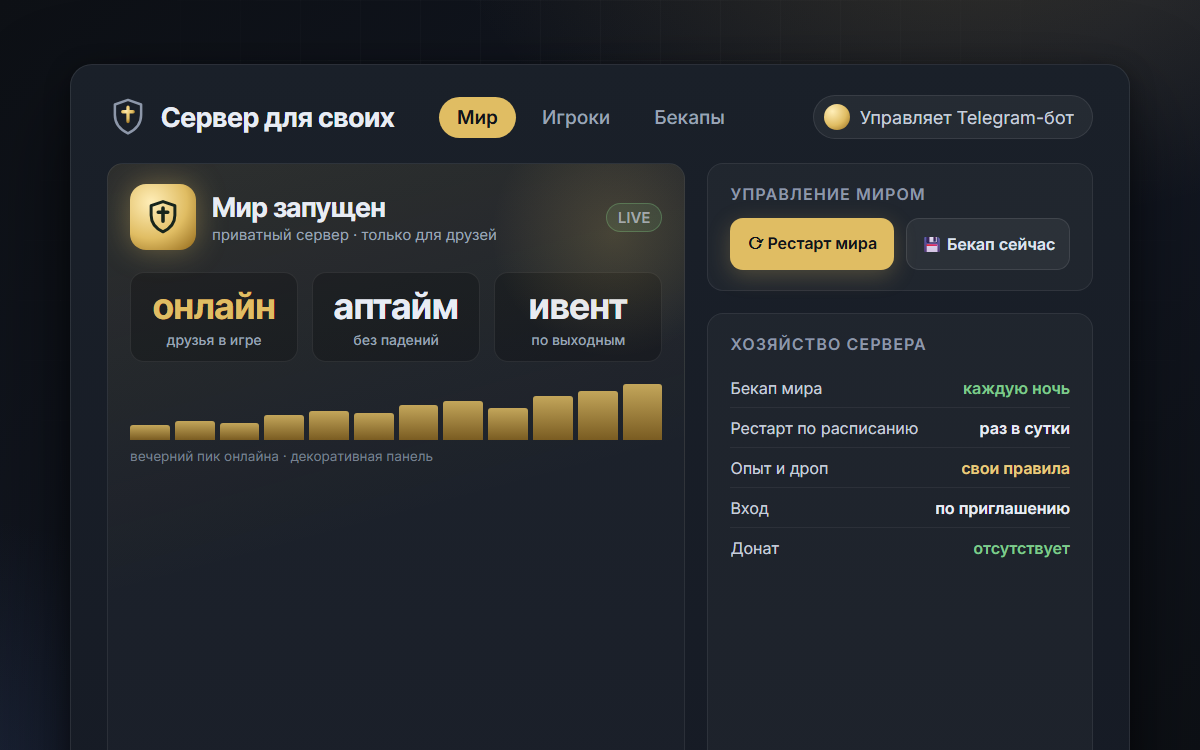
Task: Click the Управляет Telegram-бот pill
Action: [x=953, y=117]
